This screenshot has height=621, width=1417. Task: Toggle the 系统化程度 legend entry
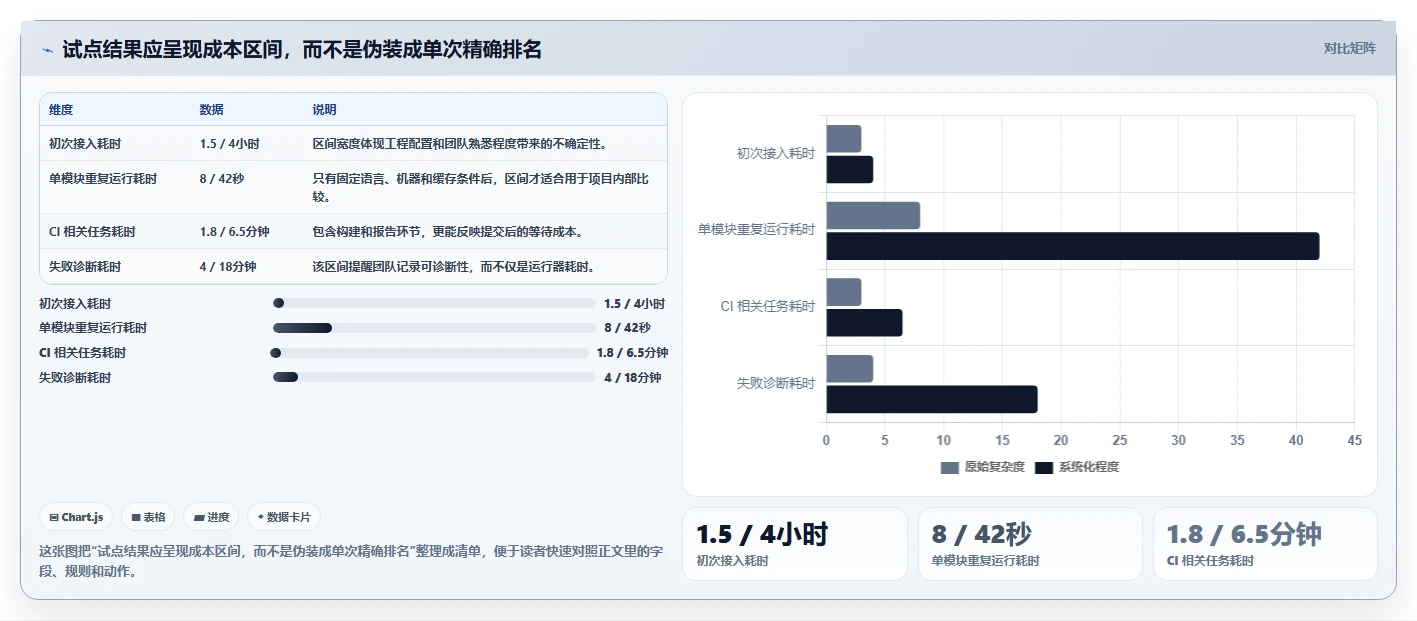pyautogui.click(x=1076, y=467)
